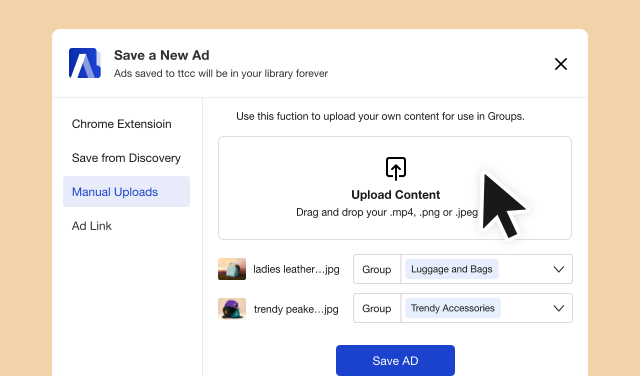Image resolution: width=640 pixels, height=376 pixels.
Task: Click the Trendy Accessories tag
Action: [x=453, y=308]
